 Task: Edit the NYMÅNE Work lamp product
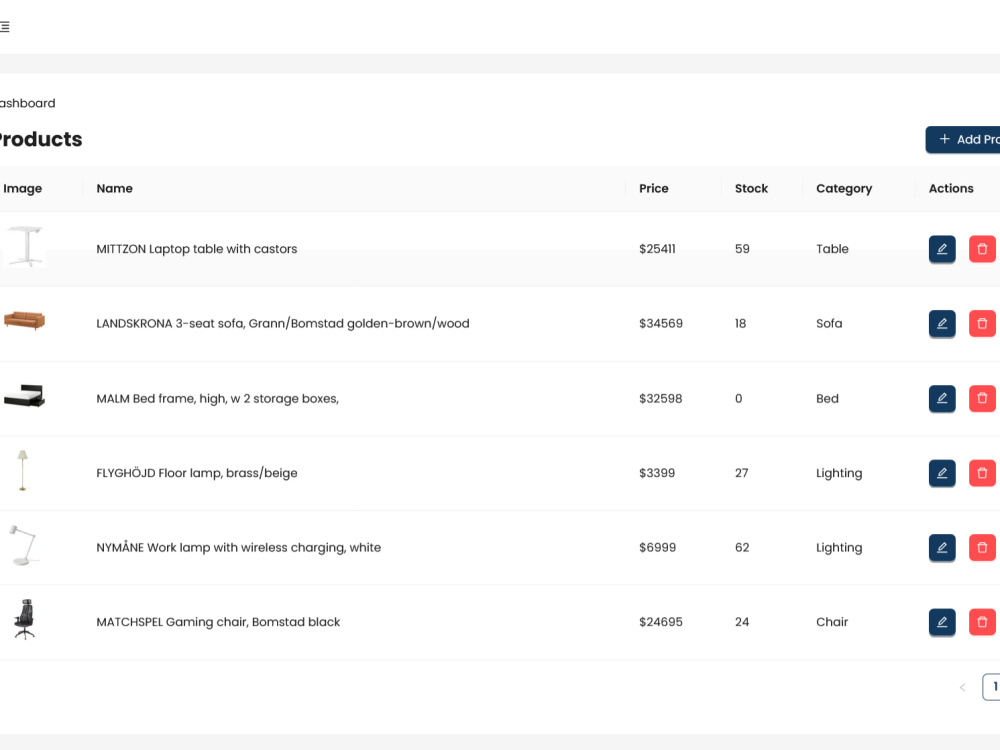click(x=942, y=547)
